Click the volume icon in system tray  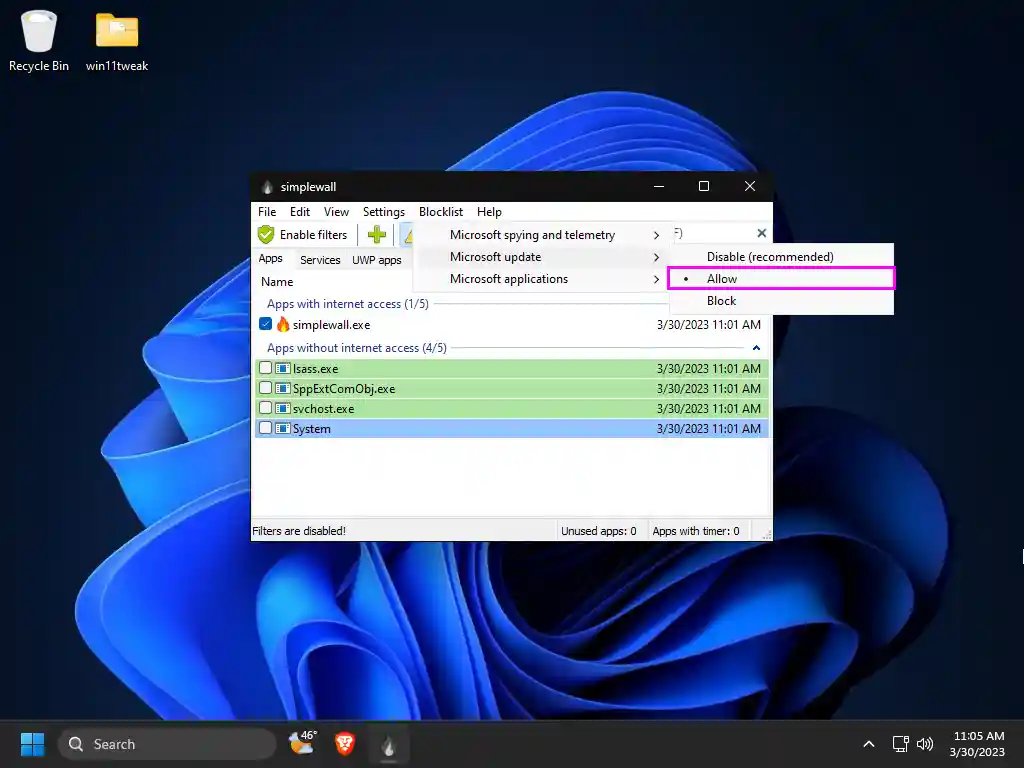[925, 744]
